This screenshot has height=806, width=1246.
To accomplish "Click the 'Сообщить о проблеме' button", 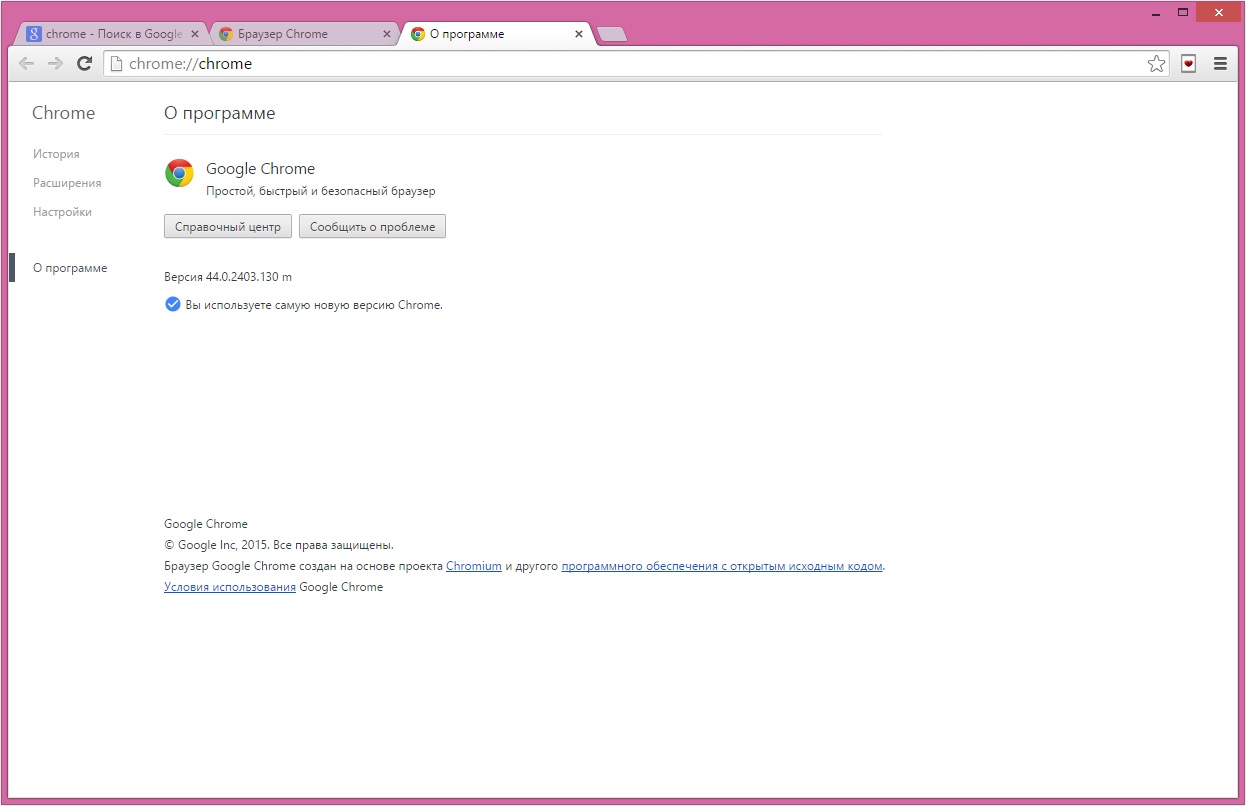I will [x=372, y=227].
